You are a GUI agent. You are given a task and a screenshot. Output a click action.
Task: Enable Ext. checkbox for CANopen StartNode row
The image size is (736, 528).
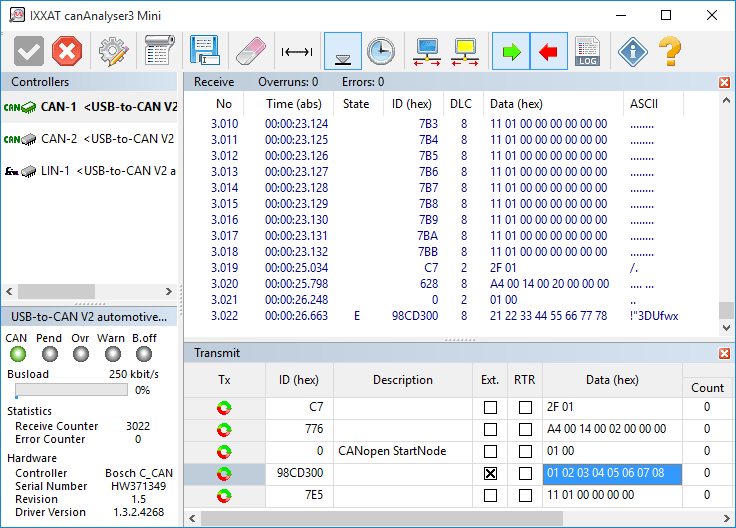tap(491, 451)
